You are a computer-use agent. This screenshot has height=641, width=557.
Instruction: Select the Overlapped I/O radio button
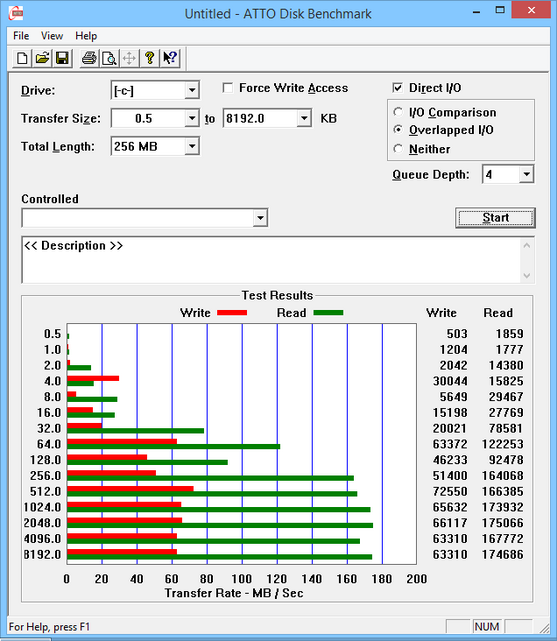click(398, 130)
